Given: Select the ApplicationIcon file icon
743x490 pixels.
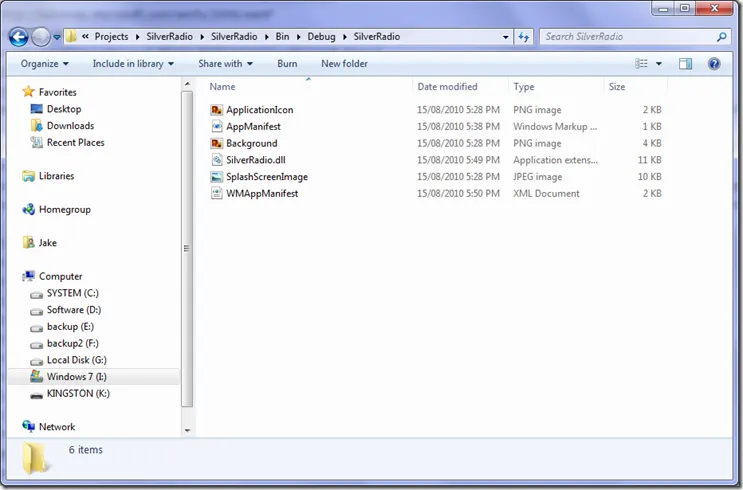Looking at the screenshot, I should pyautogui.click(x=217, y=110).
